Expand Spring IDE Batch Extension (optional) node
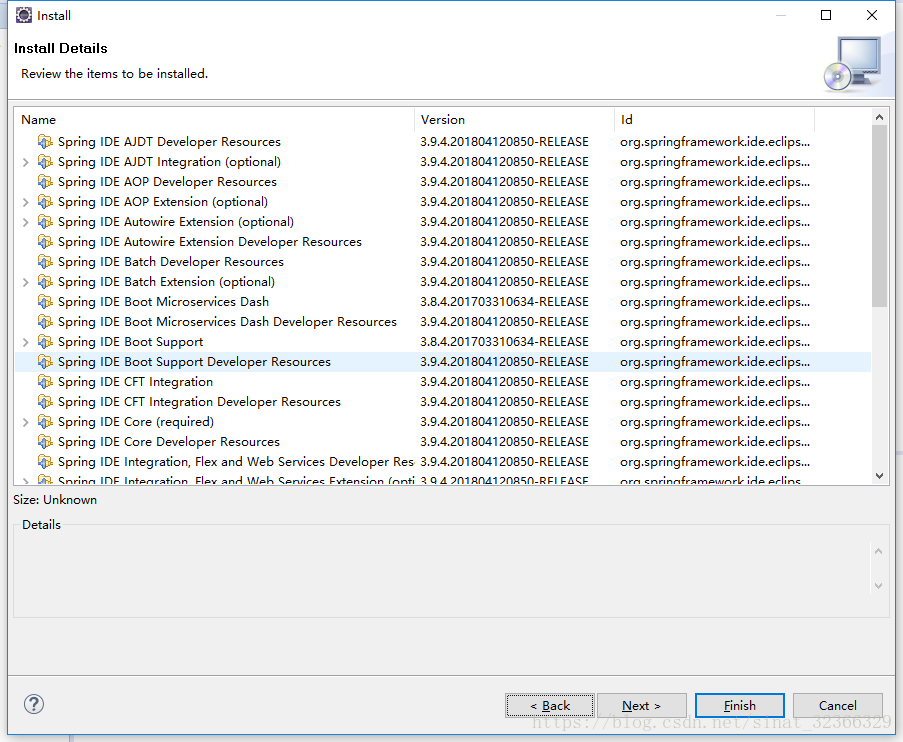The image size is (903, 742). [x=25, y=282]
